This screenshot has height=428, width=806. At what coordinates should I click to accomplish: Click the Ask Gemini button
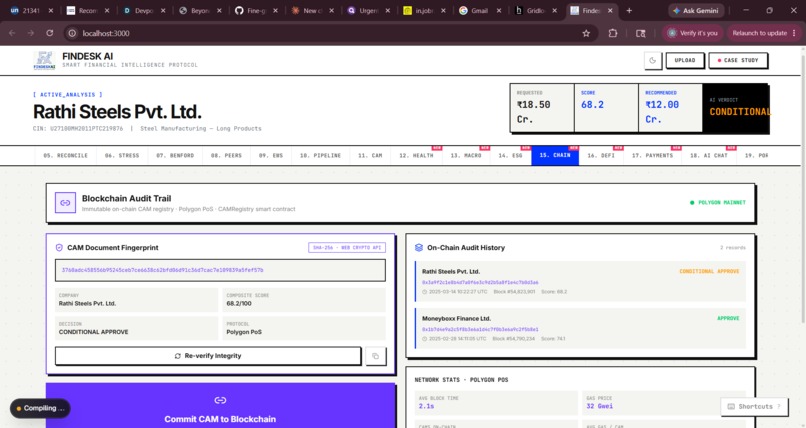pyautogui.click(x=697, y=10)
